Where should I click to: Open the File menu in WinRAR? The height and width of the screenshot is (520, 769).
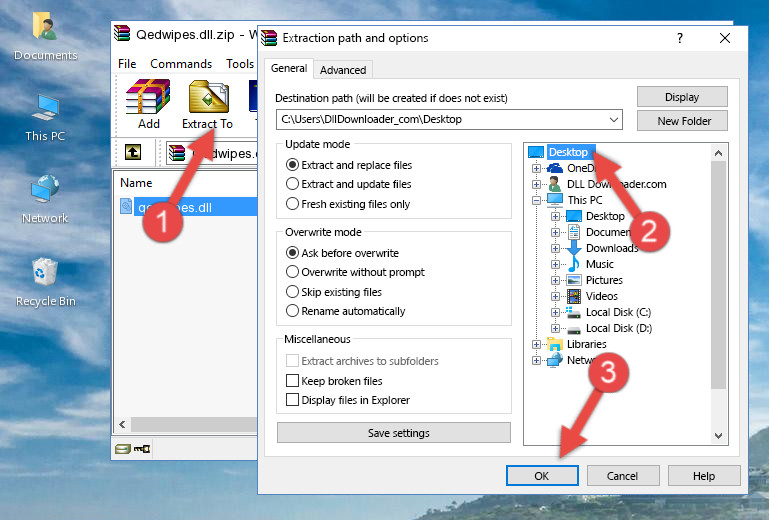pyautogui.click(x=127, y=64)
